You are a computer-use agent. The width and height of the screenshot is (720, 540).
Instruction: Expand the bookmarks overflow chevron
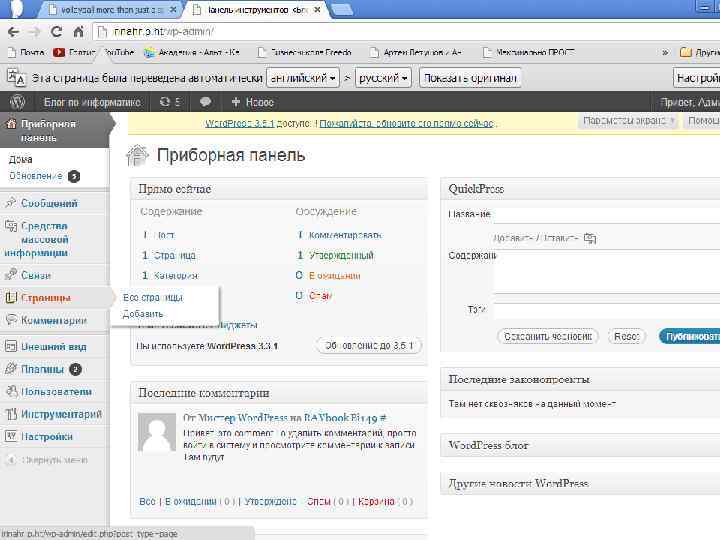click(x=664, y=52)
